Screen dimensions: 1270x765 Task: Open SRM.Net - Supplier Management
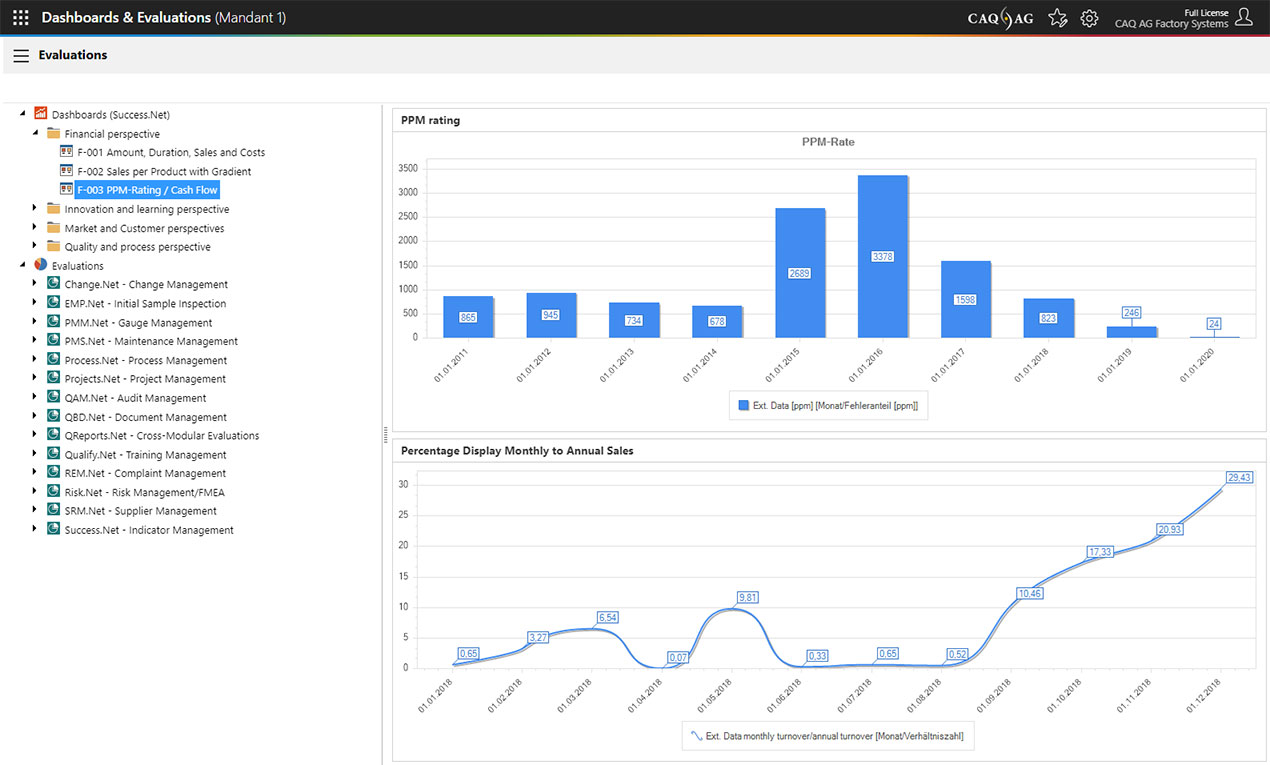click(140, 511)
